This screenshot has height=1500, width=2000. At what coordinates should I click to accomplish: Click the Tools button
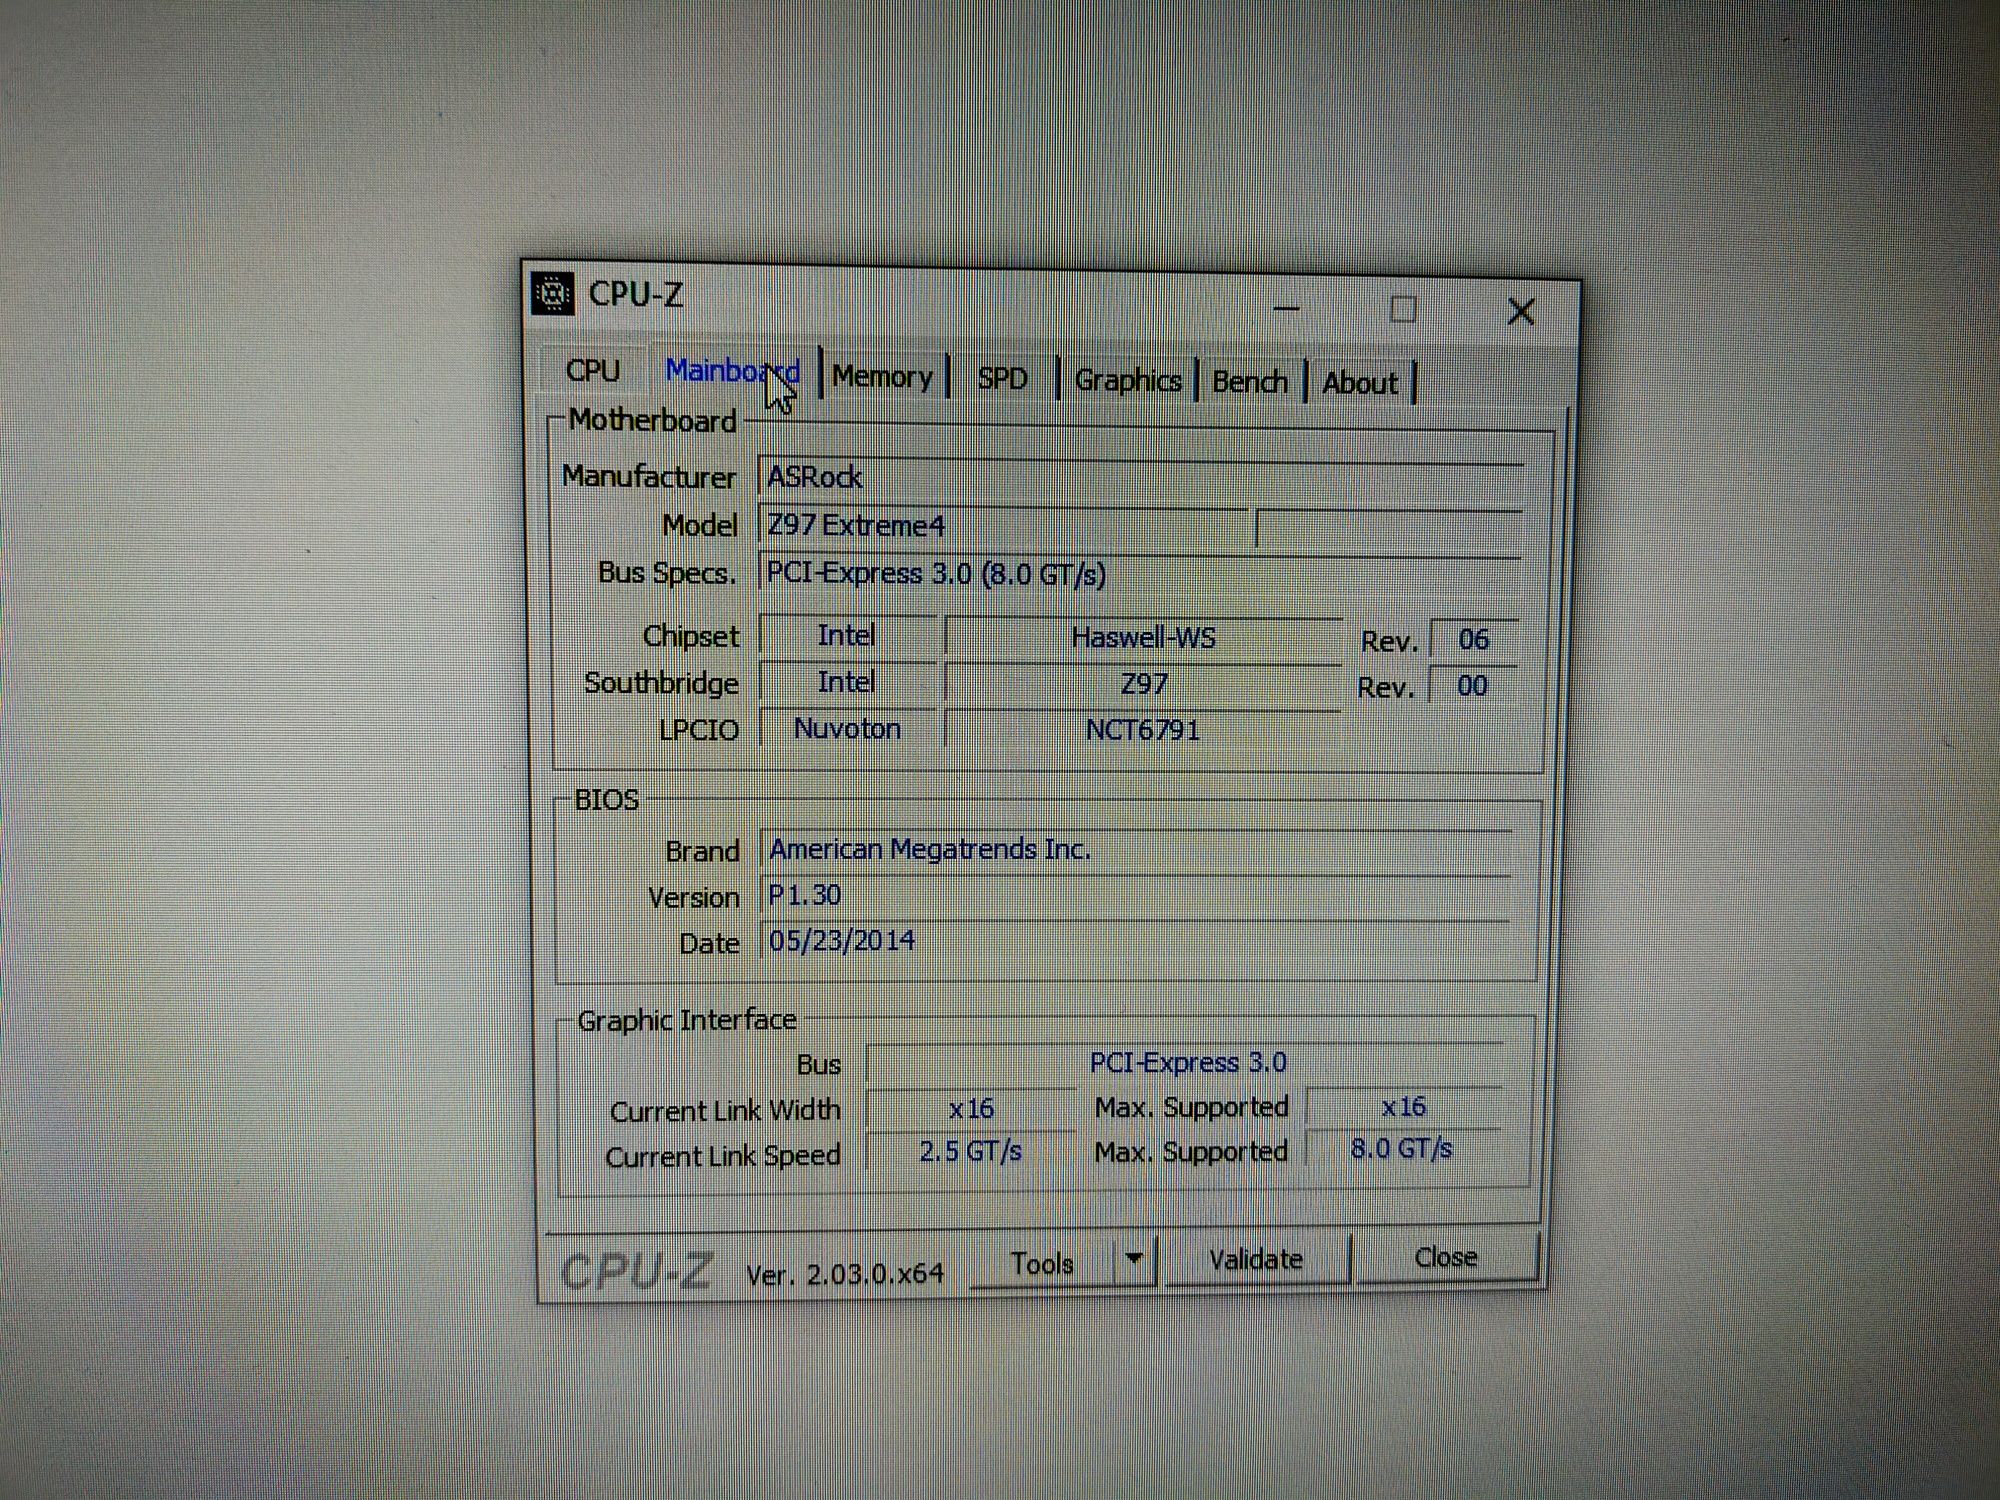pyautogui.click(x=1042, y=1264)
